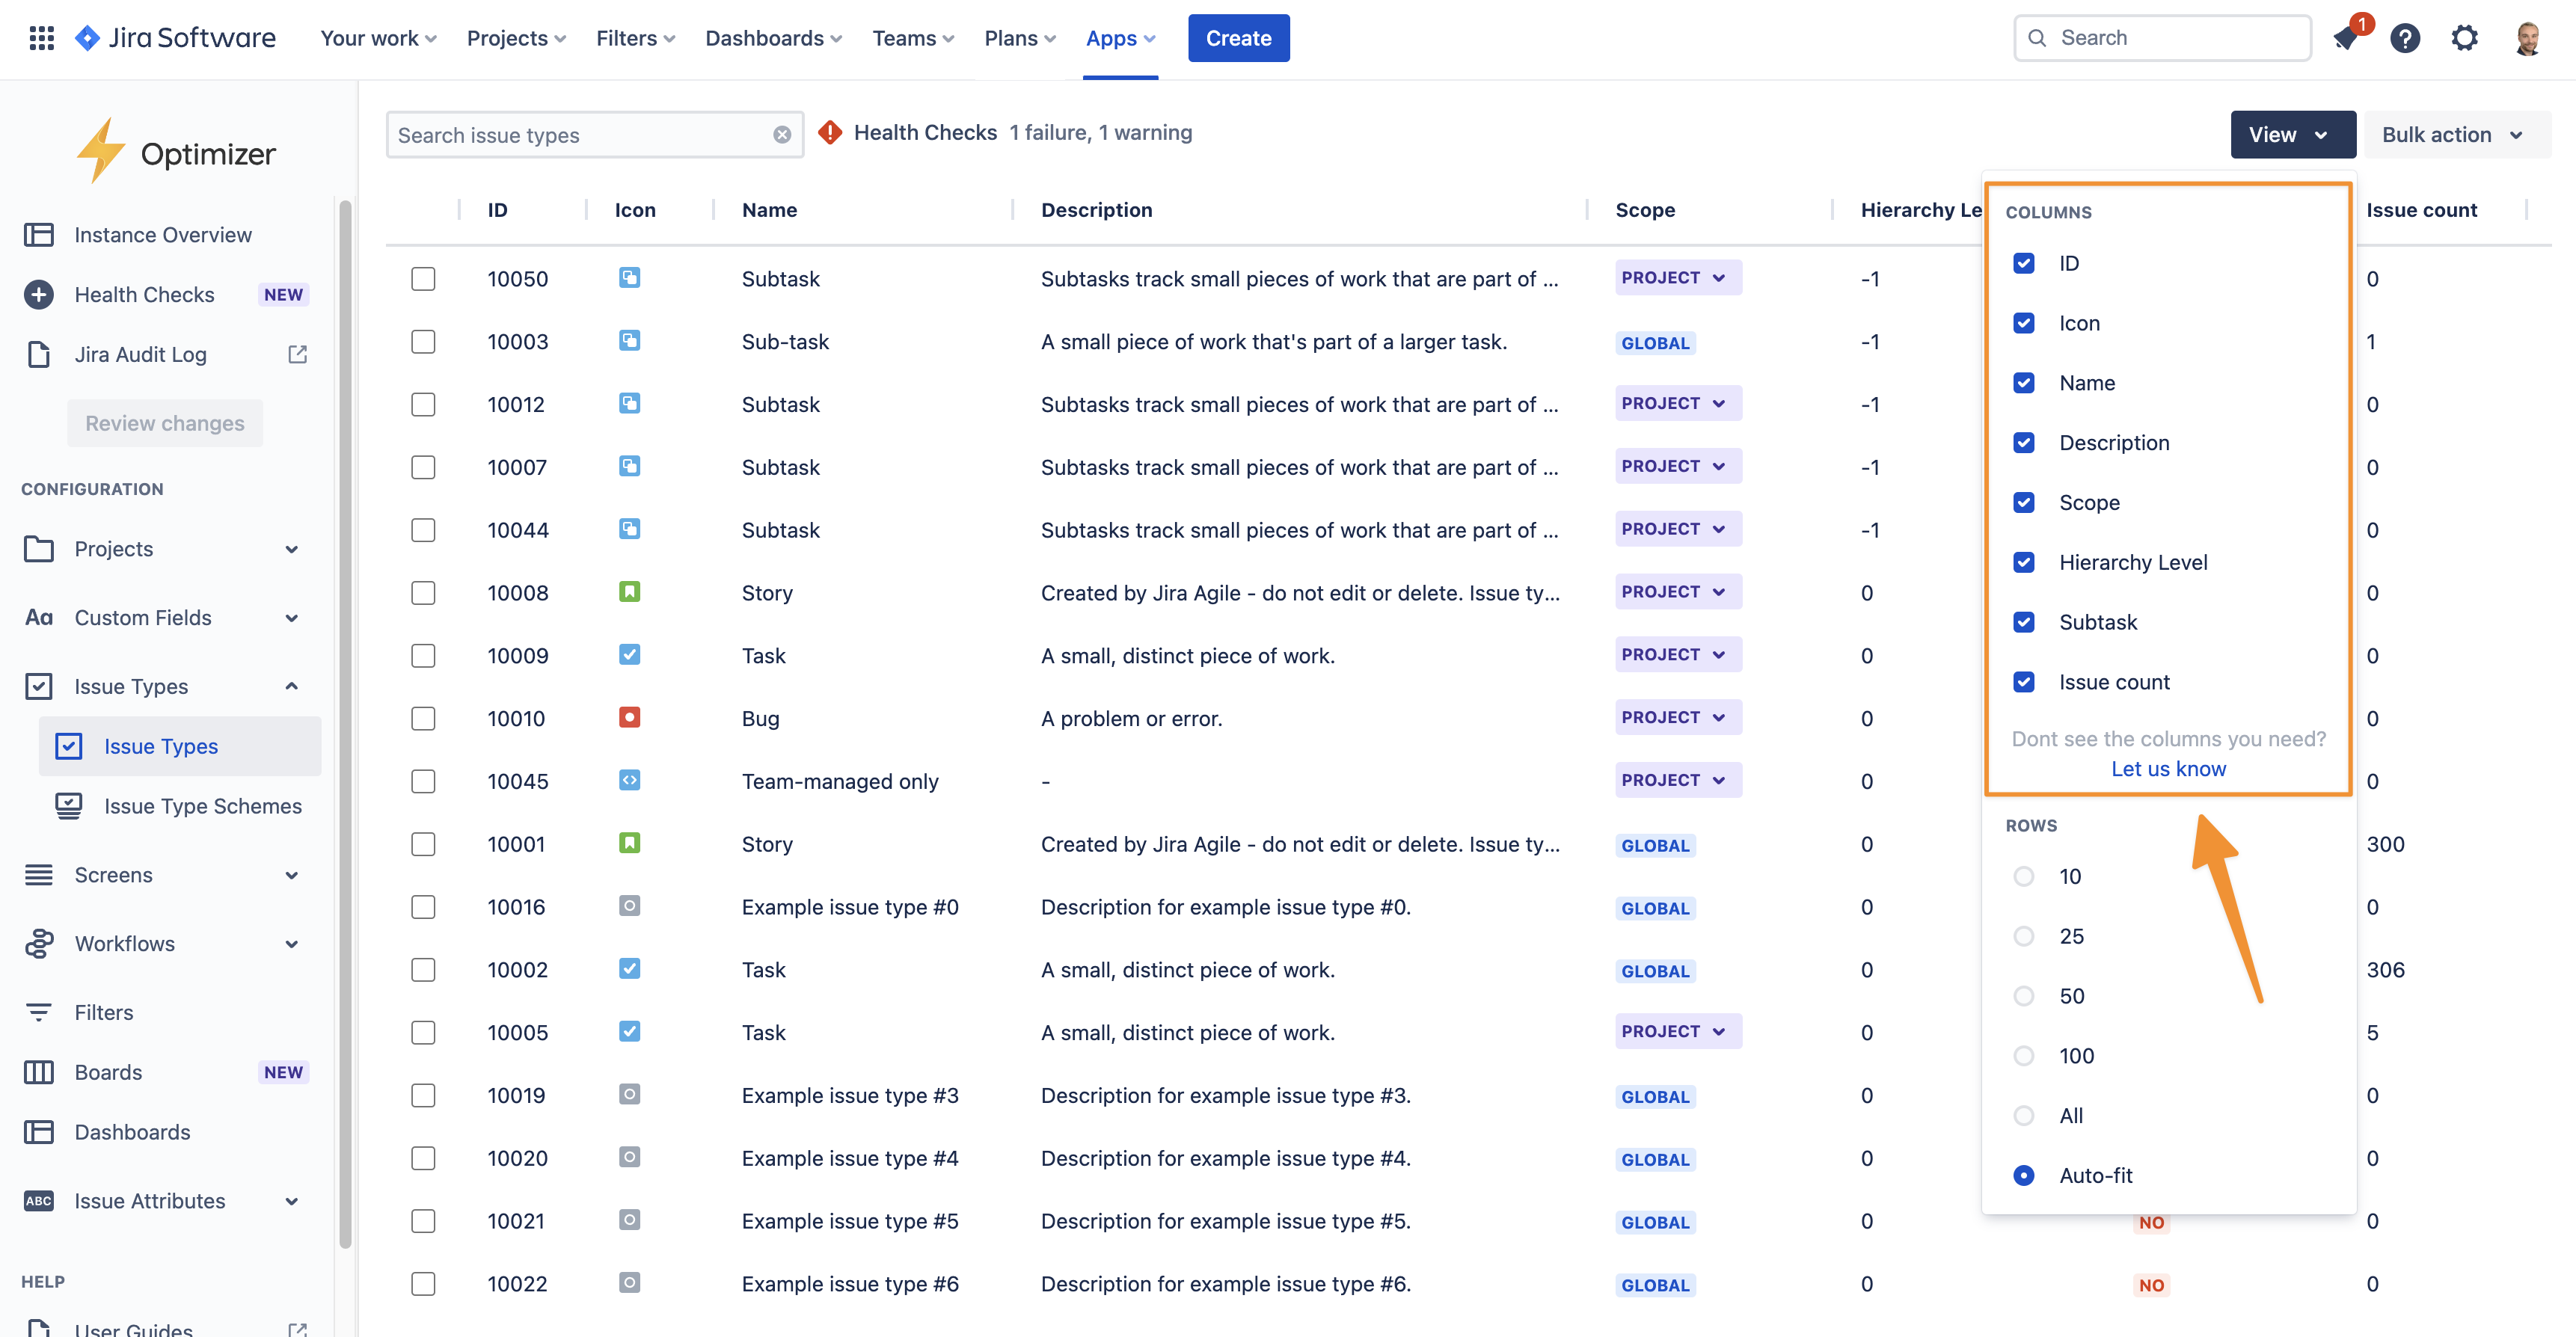Screen dimensions: 2576x1337
Task: Click the Let us know link
Action: point(2167,768)
